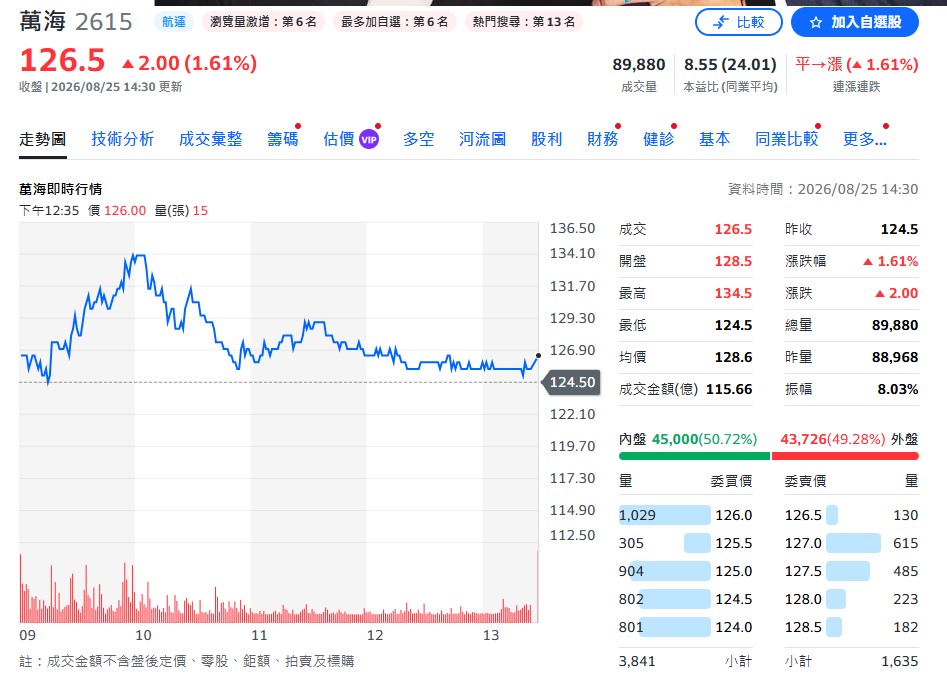Click the 124.50 price marker on chart

[572, 382]
